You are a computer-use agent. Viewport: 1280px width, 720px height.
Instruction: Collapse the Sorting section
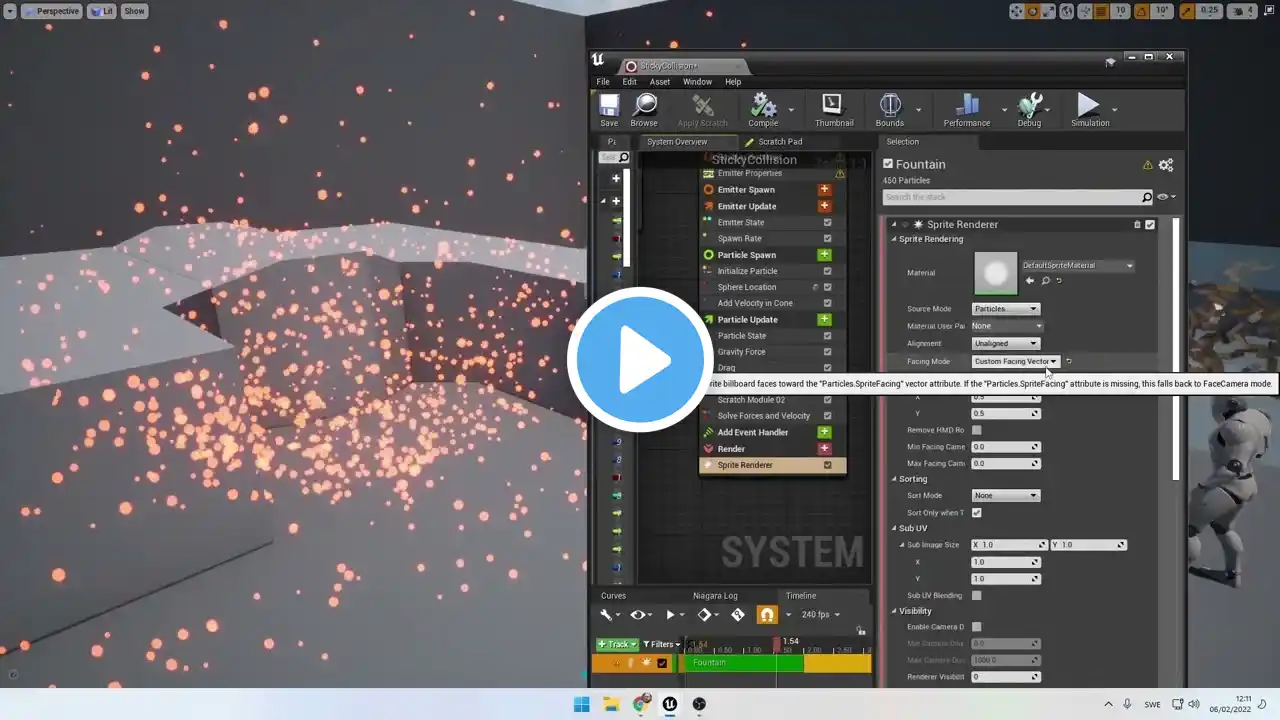pos(895,480)
